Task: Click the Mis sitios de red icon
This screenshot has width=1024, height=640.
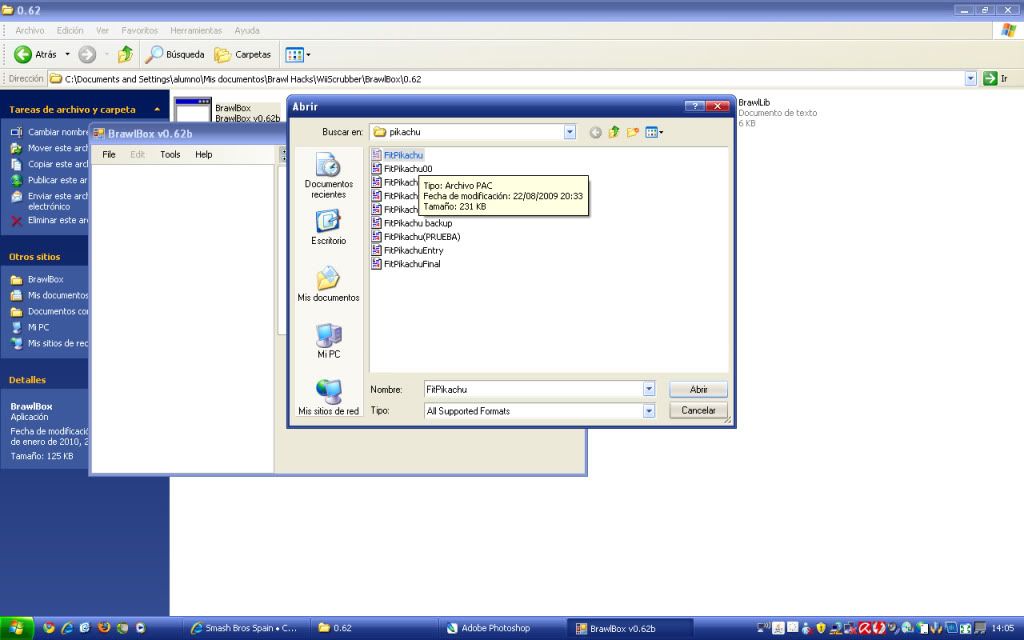Action: [x=328, y=396]
